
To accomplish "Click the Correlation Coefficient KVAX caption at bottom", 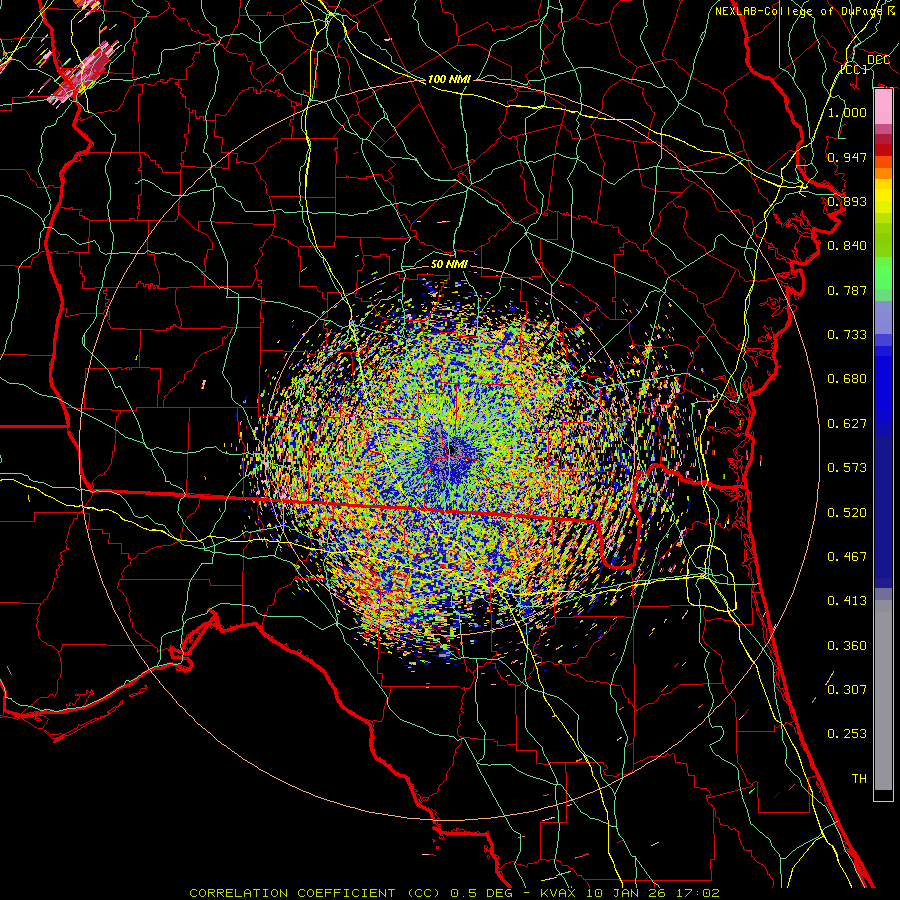I will pyautogui.click(x=454, y=893).
